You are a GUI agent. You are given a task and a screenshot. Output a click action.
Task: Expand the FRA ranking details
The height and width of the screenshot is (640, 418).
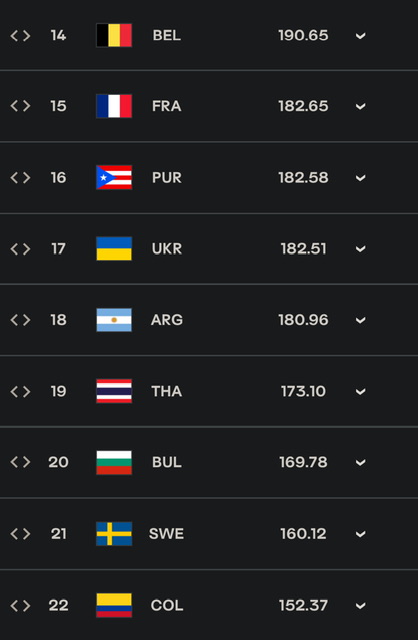tap(360, 107)
